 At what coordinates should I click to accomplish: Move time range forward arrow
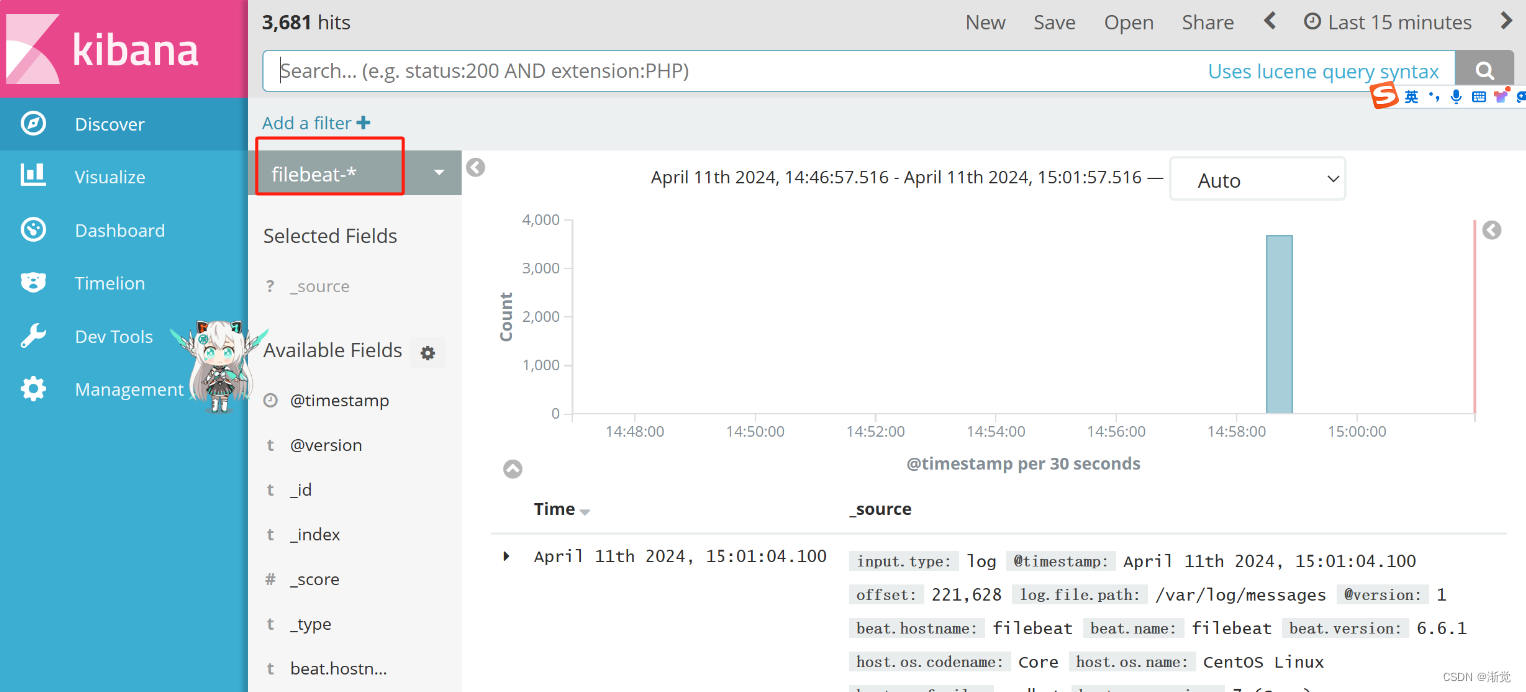click(x=1506, y=21)
